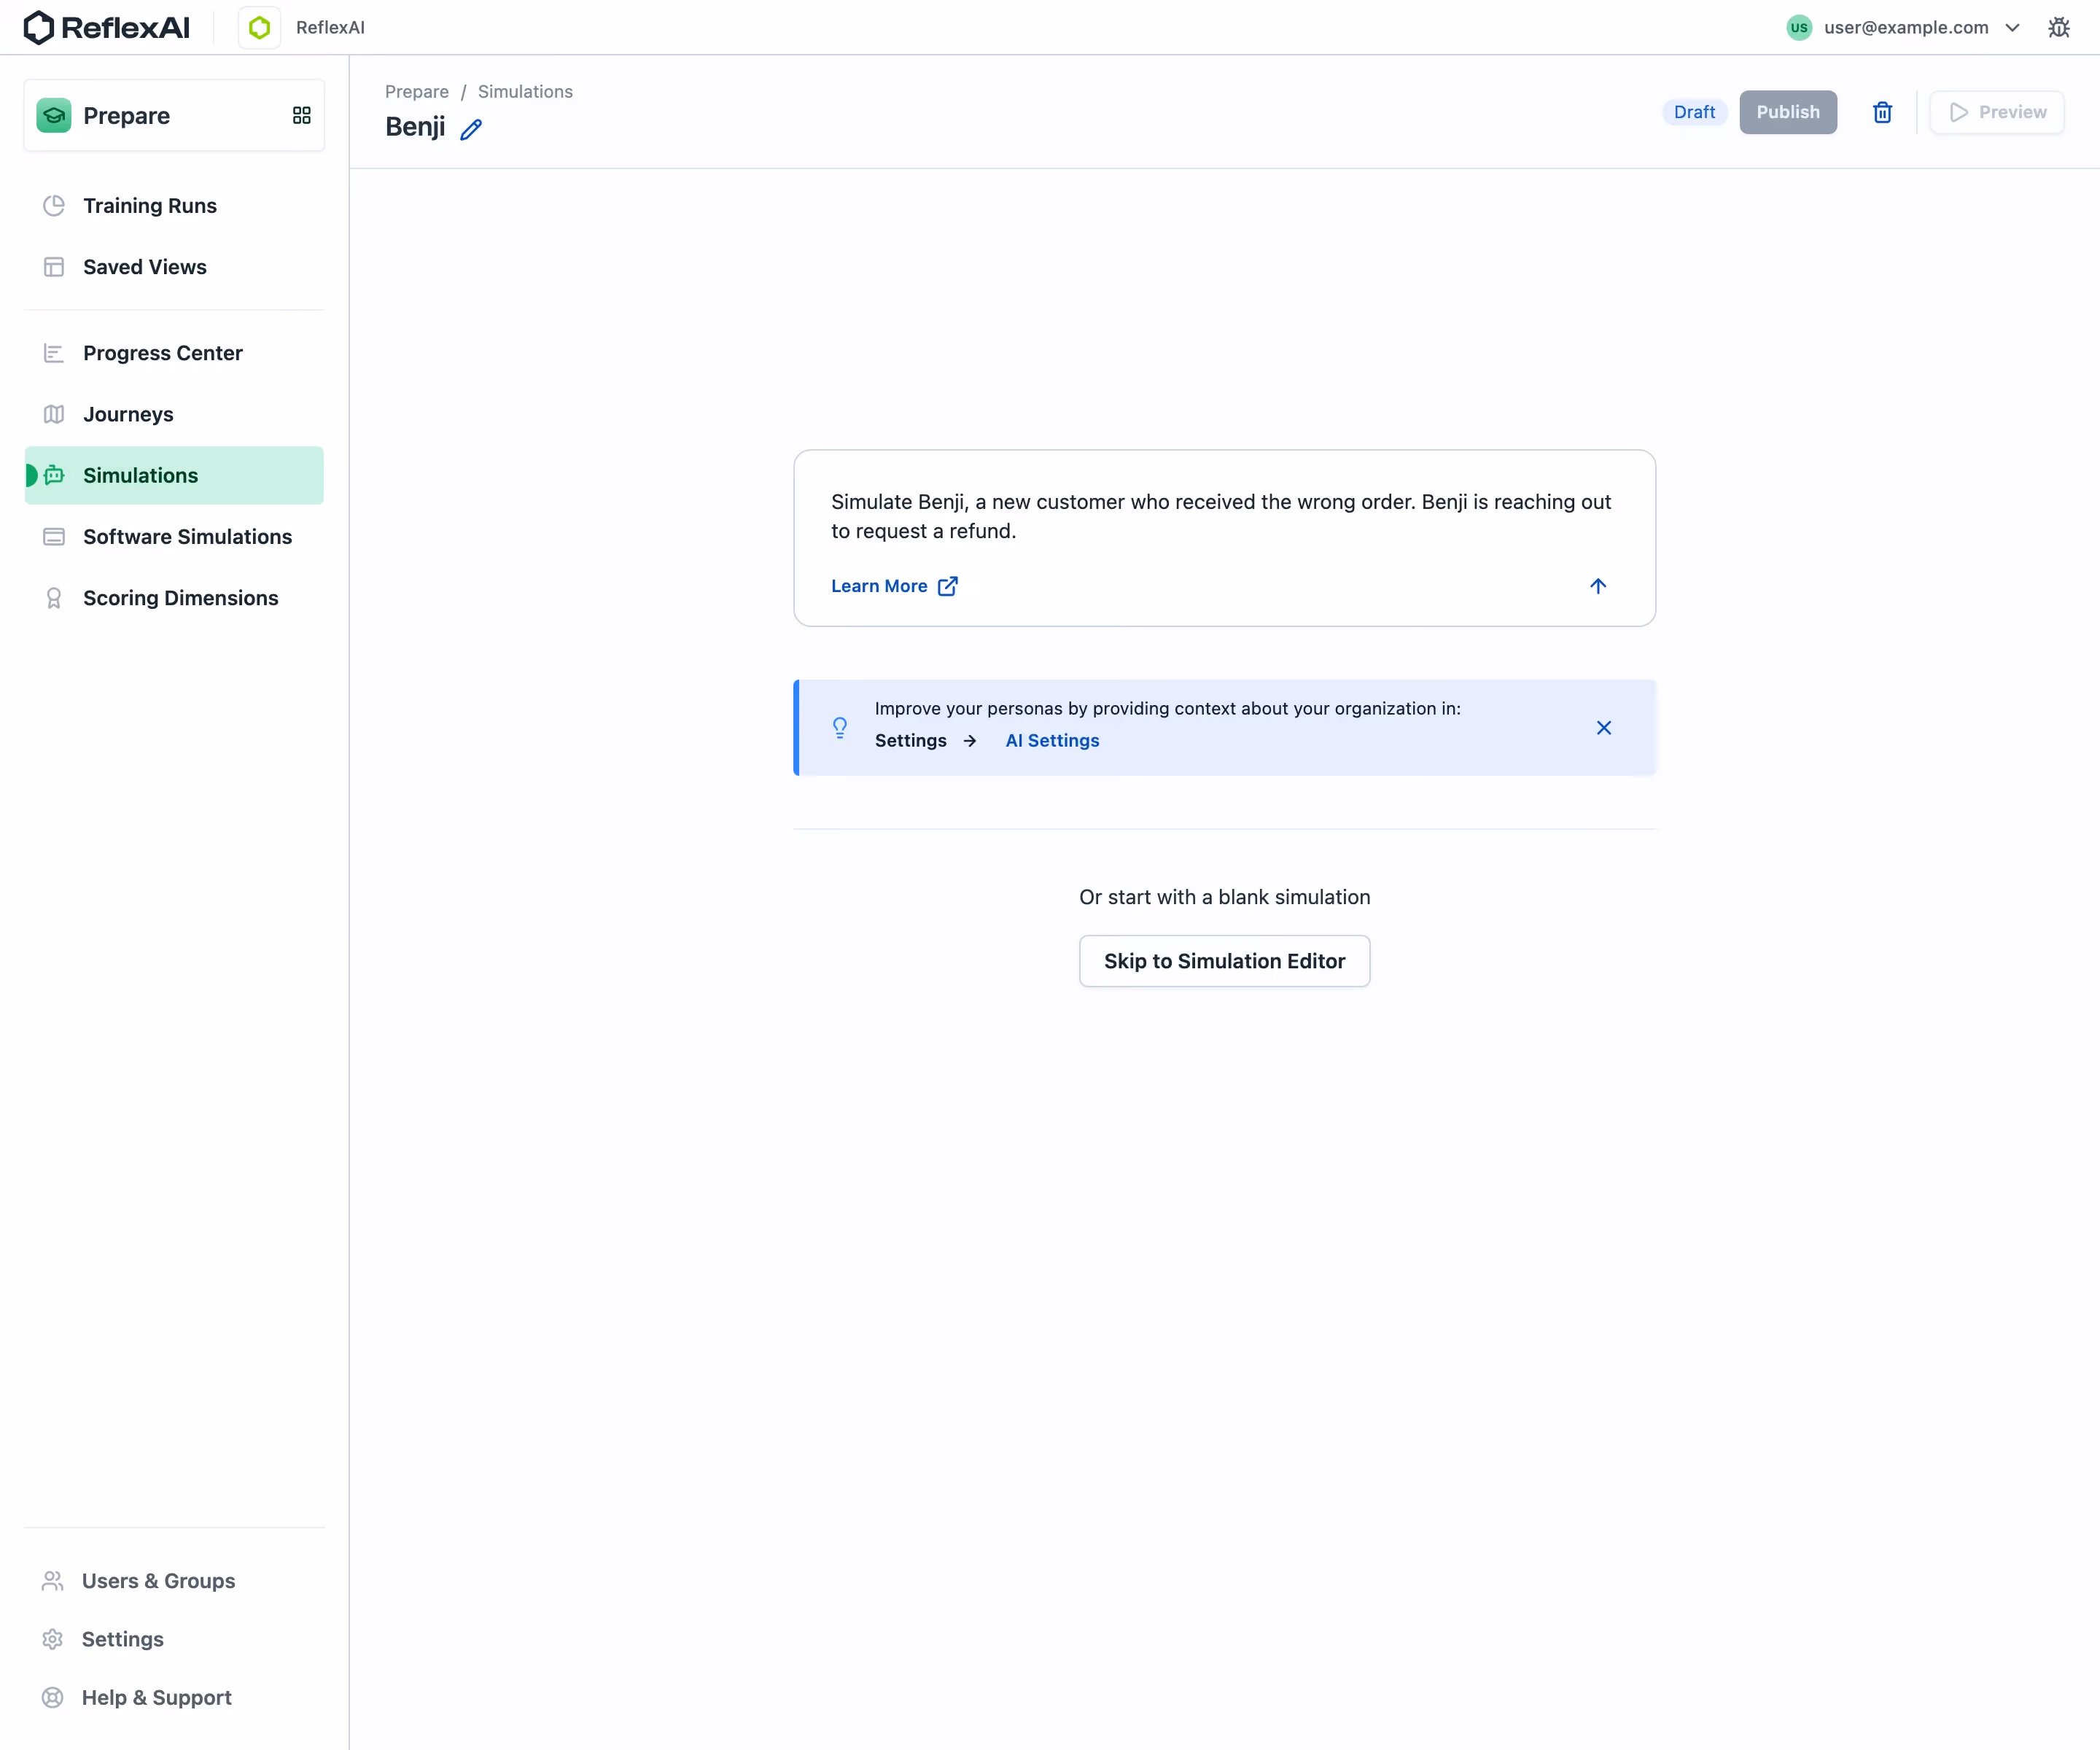Open the AI Settings link

1052,741
